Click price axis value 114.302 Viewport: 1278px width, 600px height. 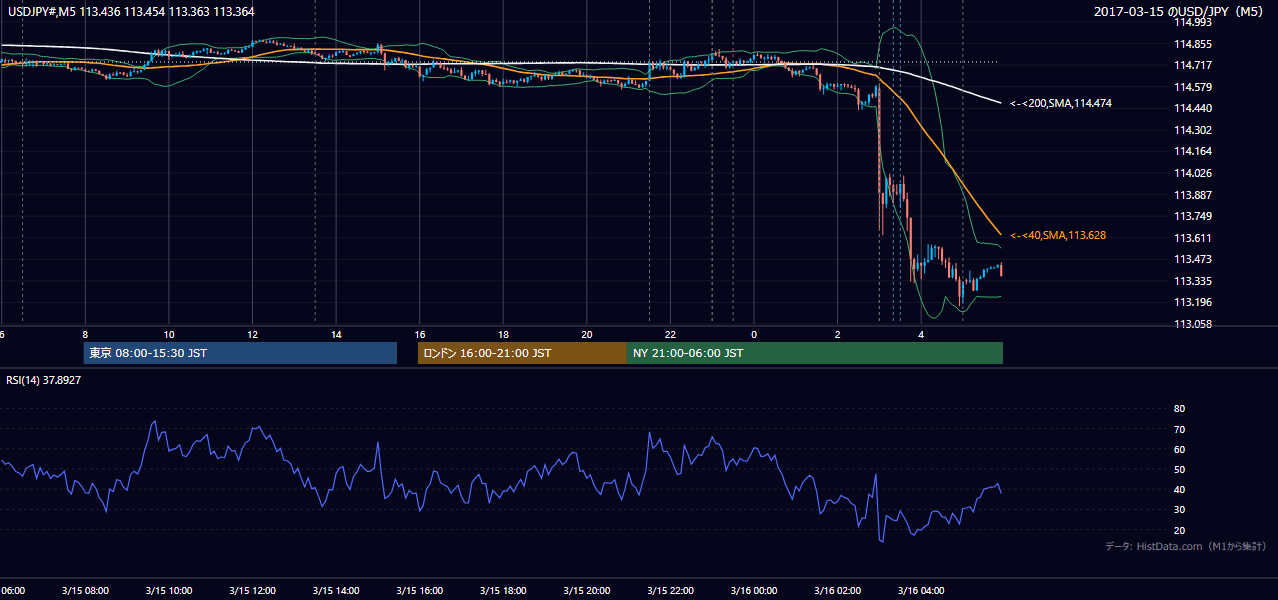click(x=1193, y=130)
